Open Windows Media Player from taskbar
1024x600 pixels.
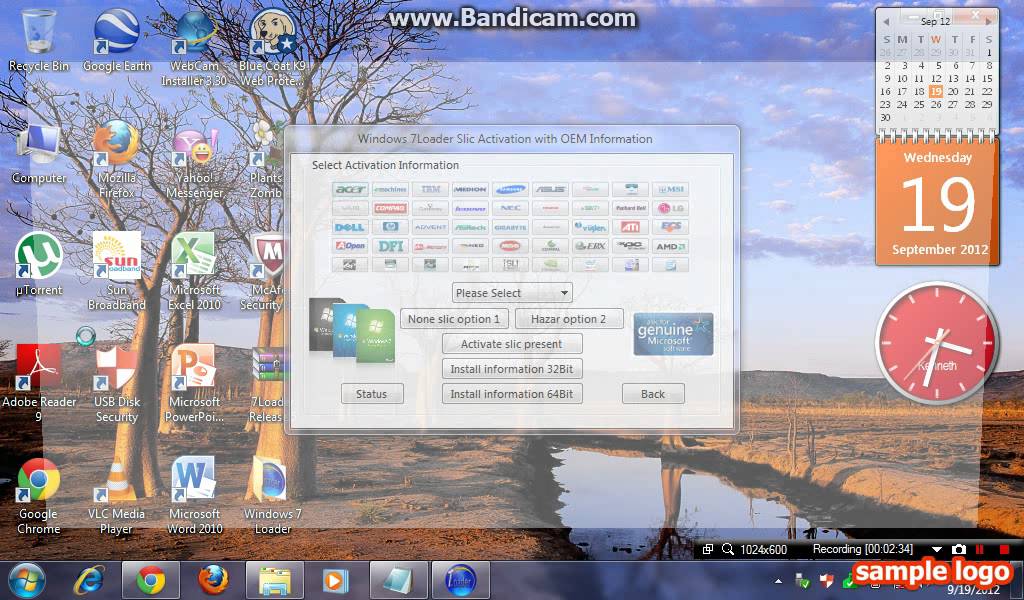[x=337, y=580]
